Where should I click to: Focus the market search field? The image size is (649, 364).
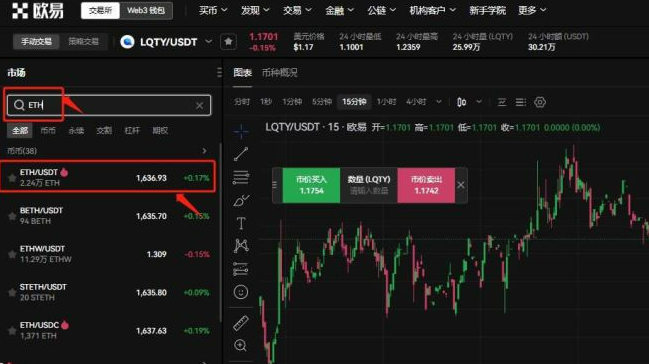[109, 105]
